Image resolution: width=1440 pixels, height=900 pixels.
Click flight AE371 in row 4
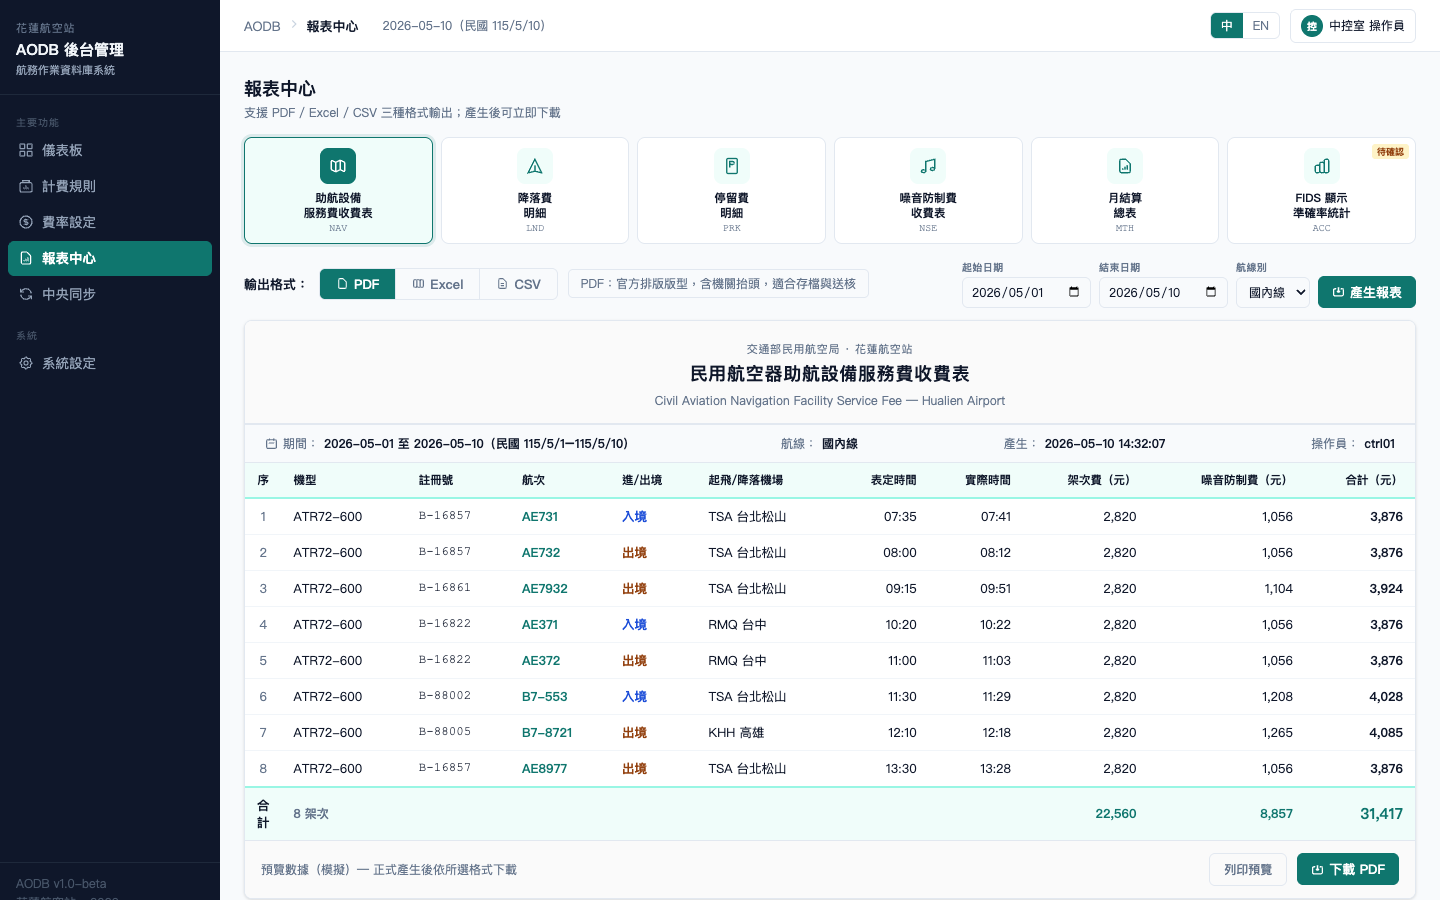pyautogui.click(x=540, y=625)
